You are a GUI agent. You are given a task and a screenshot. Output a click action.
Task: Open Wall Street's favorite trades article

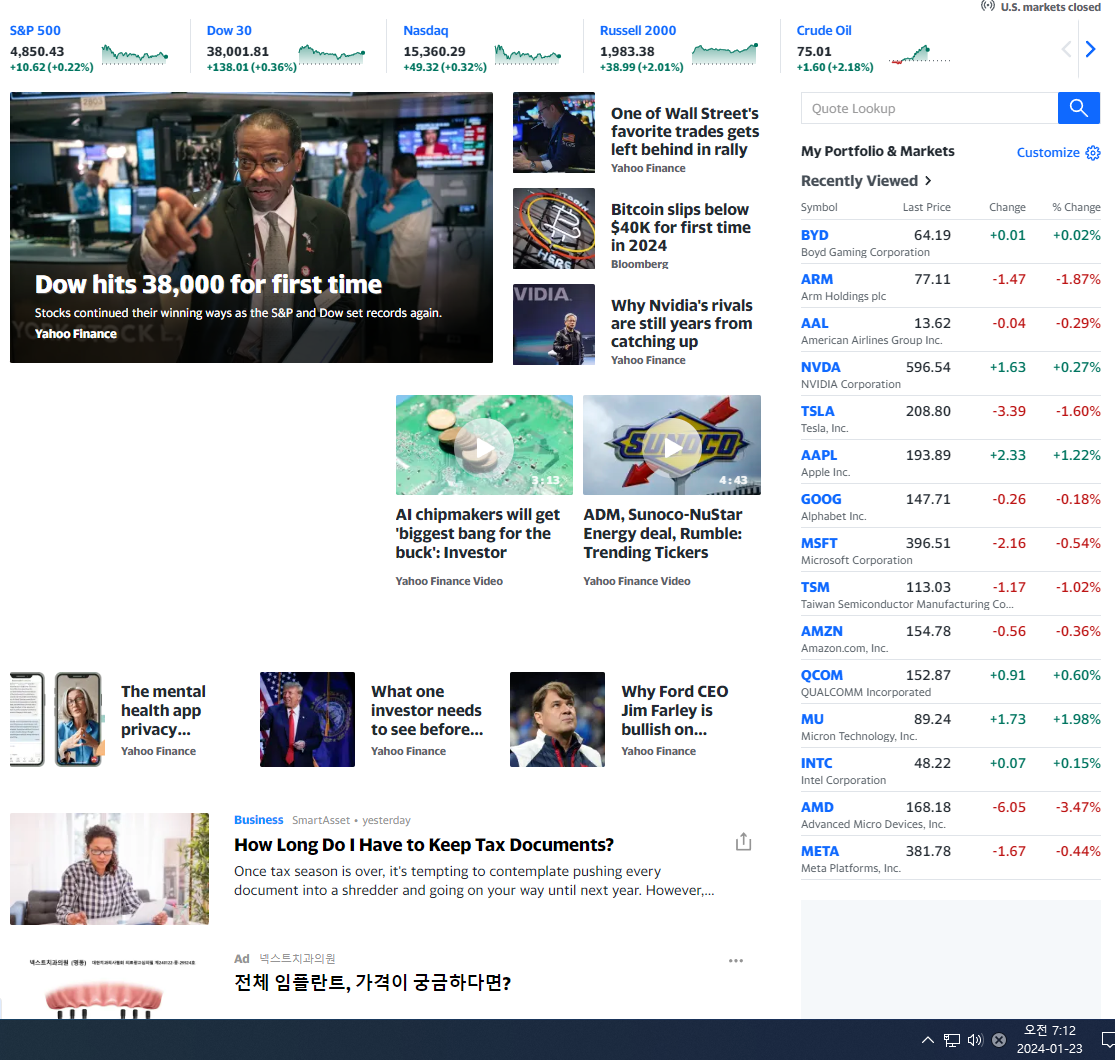(x=685, y=132)
